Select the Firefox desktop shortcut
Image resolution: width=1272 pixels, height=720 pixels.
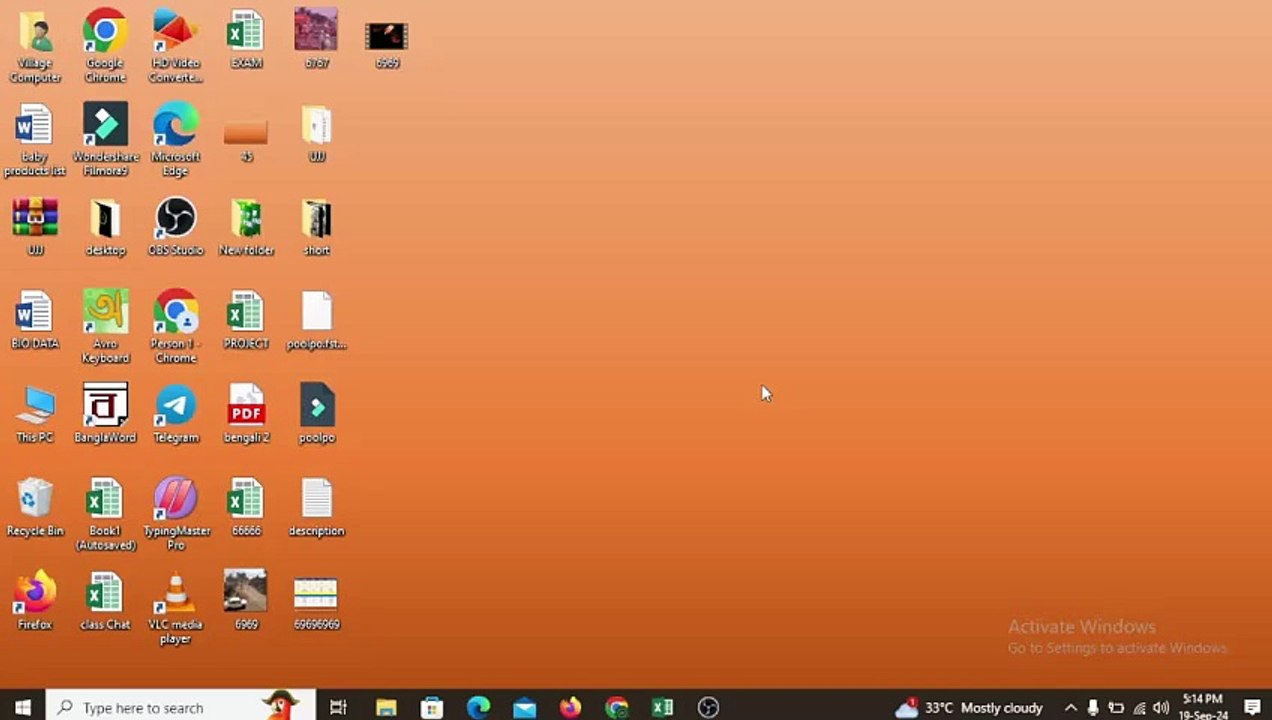35,600
